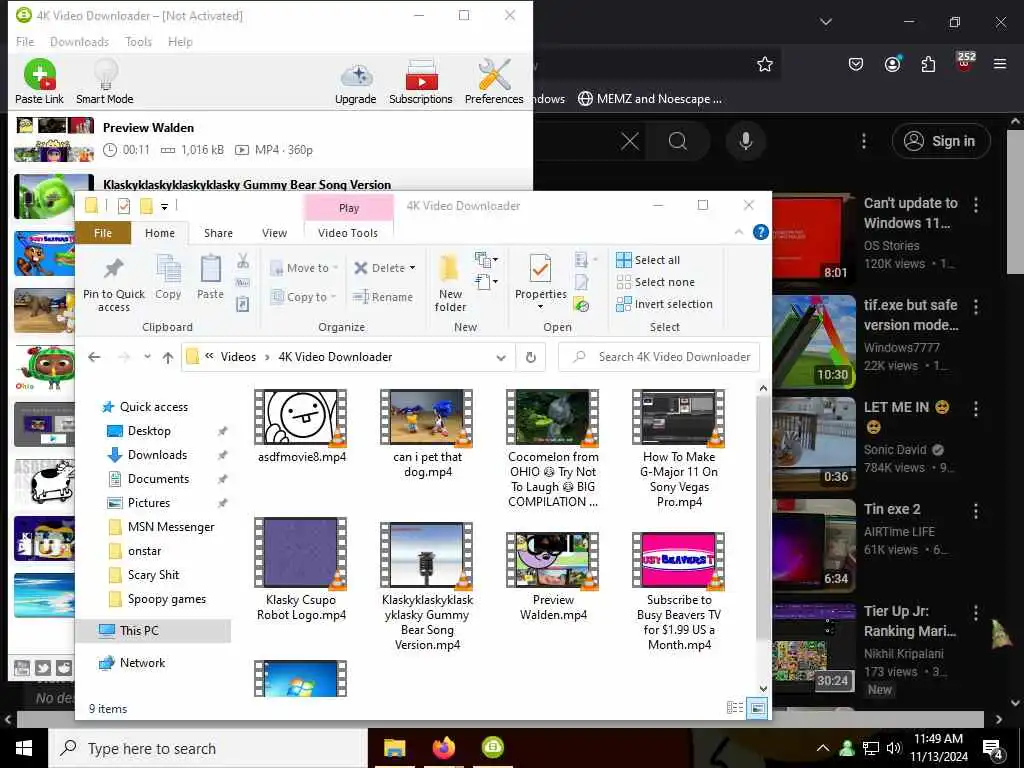Expand Copy to dropdown
The height and width of the screenshot is (768, 1024).
(303, 296)
